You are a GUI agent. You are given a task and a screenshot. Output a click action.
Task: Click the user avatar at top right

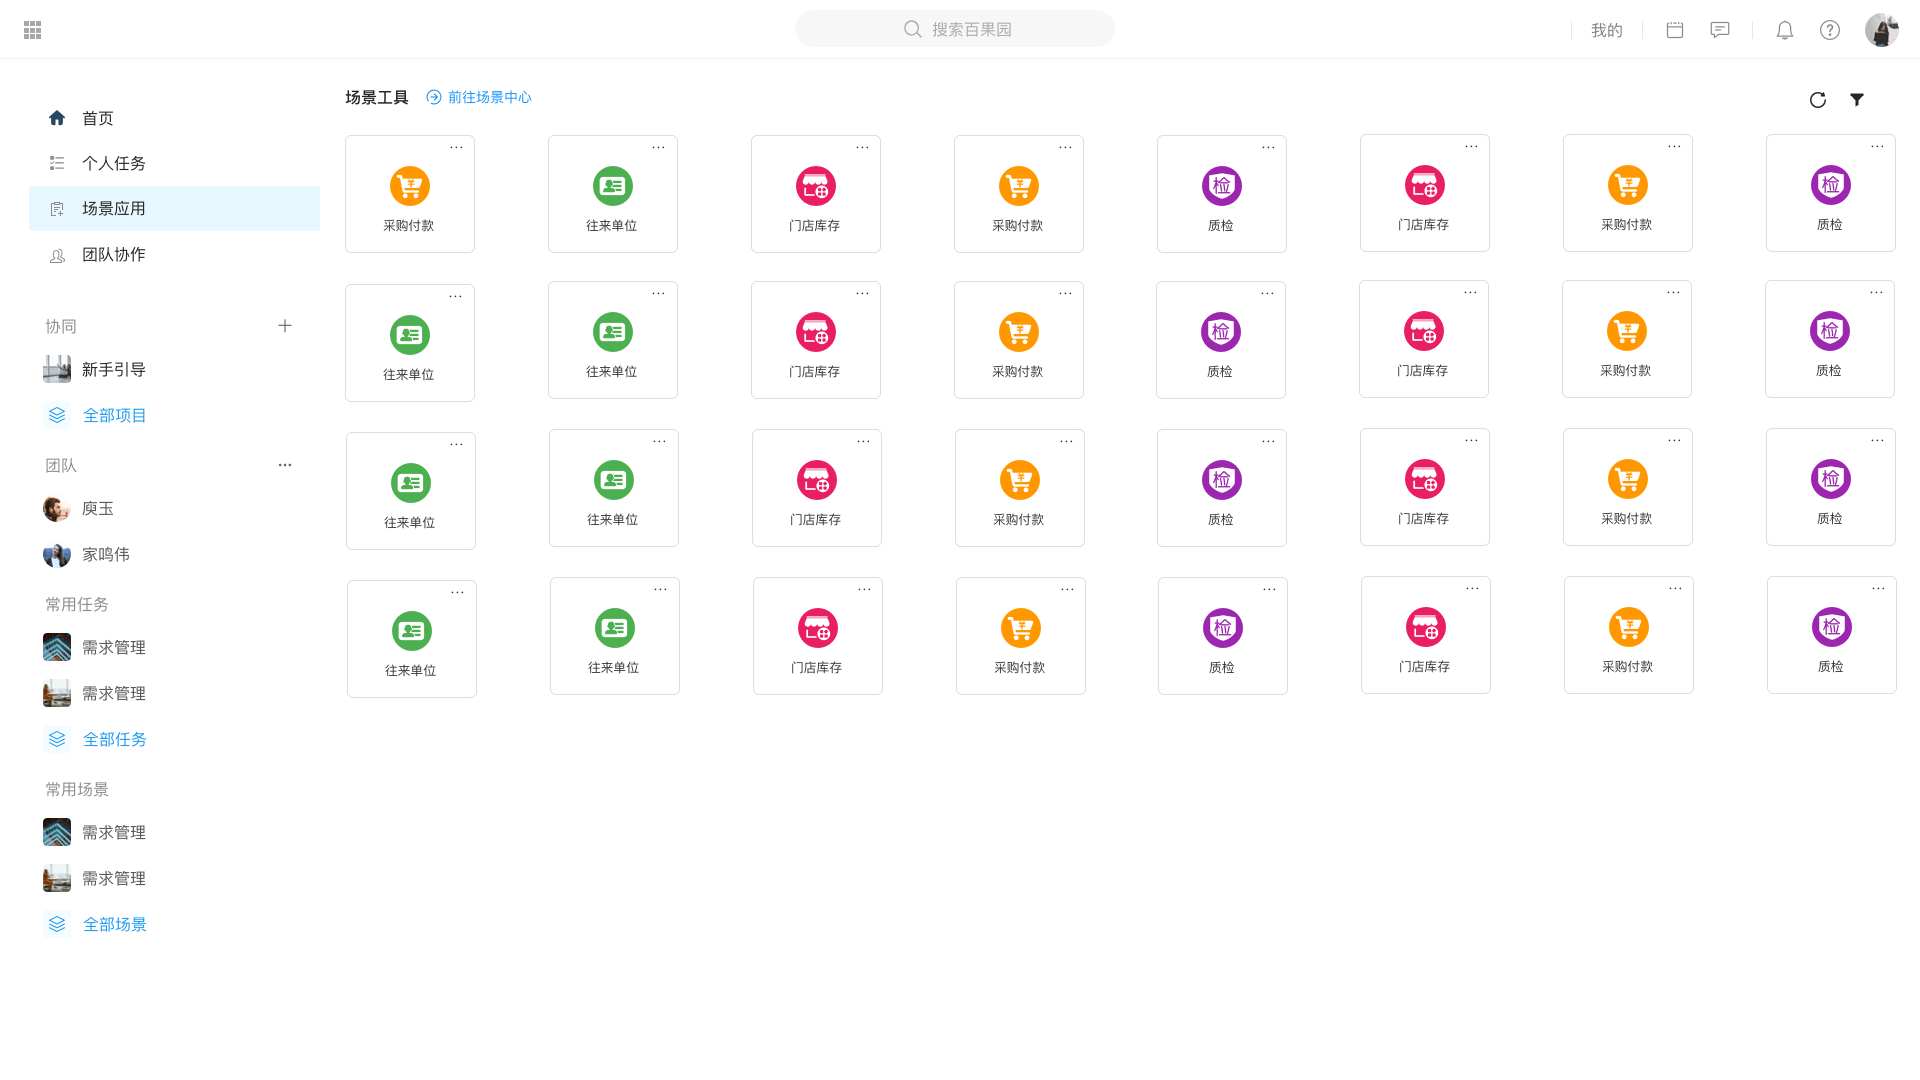(x=1881, y=30)
